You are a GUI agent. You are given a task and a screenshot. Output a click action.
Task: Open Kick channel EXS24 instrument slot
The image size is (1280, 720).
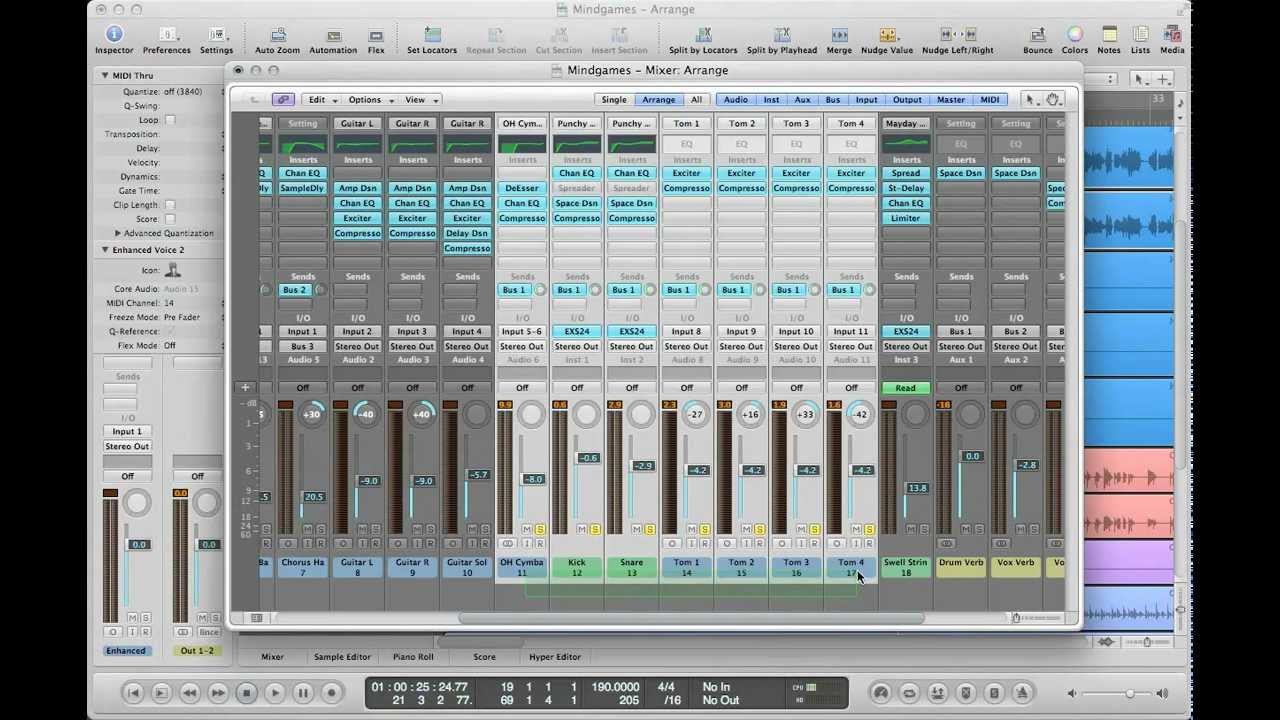577,332
